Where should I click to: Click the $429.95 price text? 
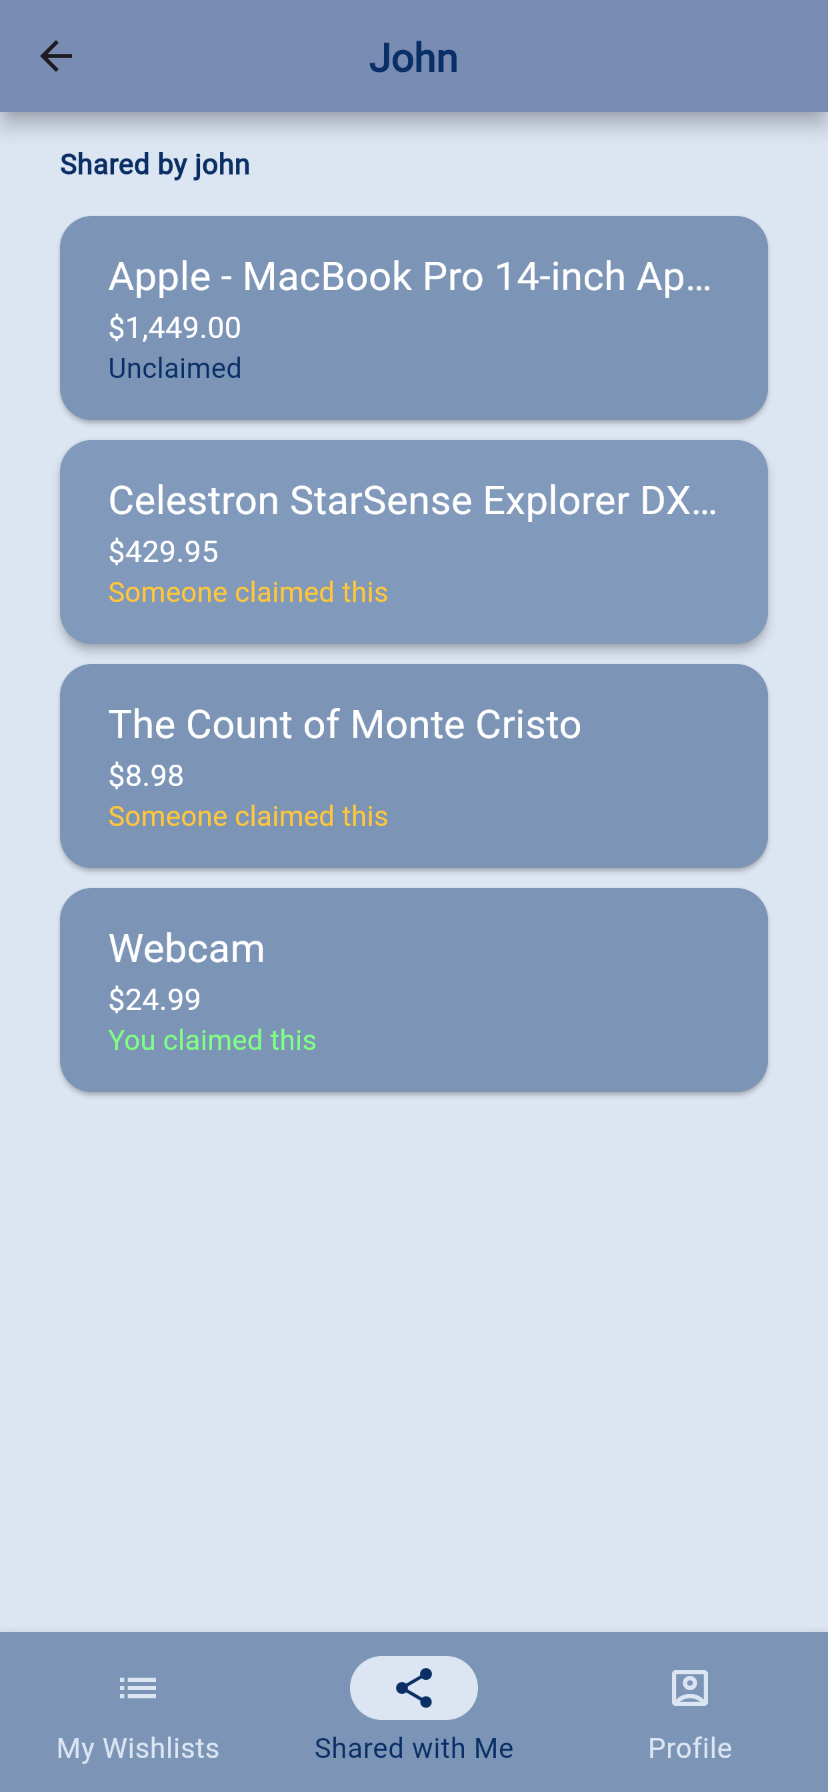[164, 552]
